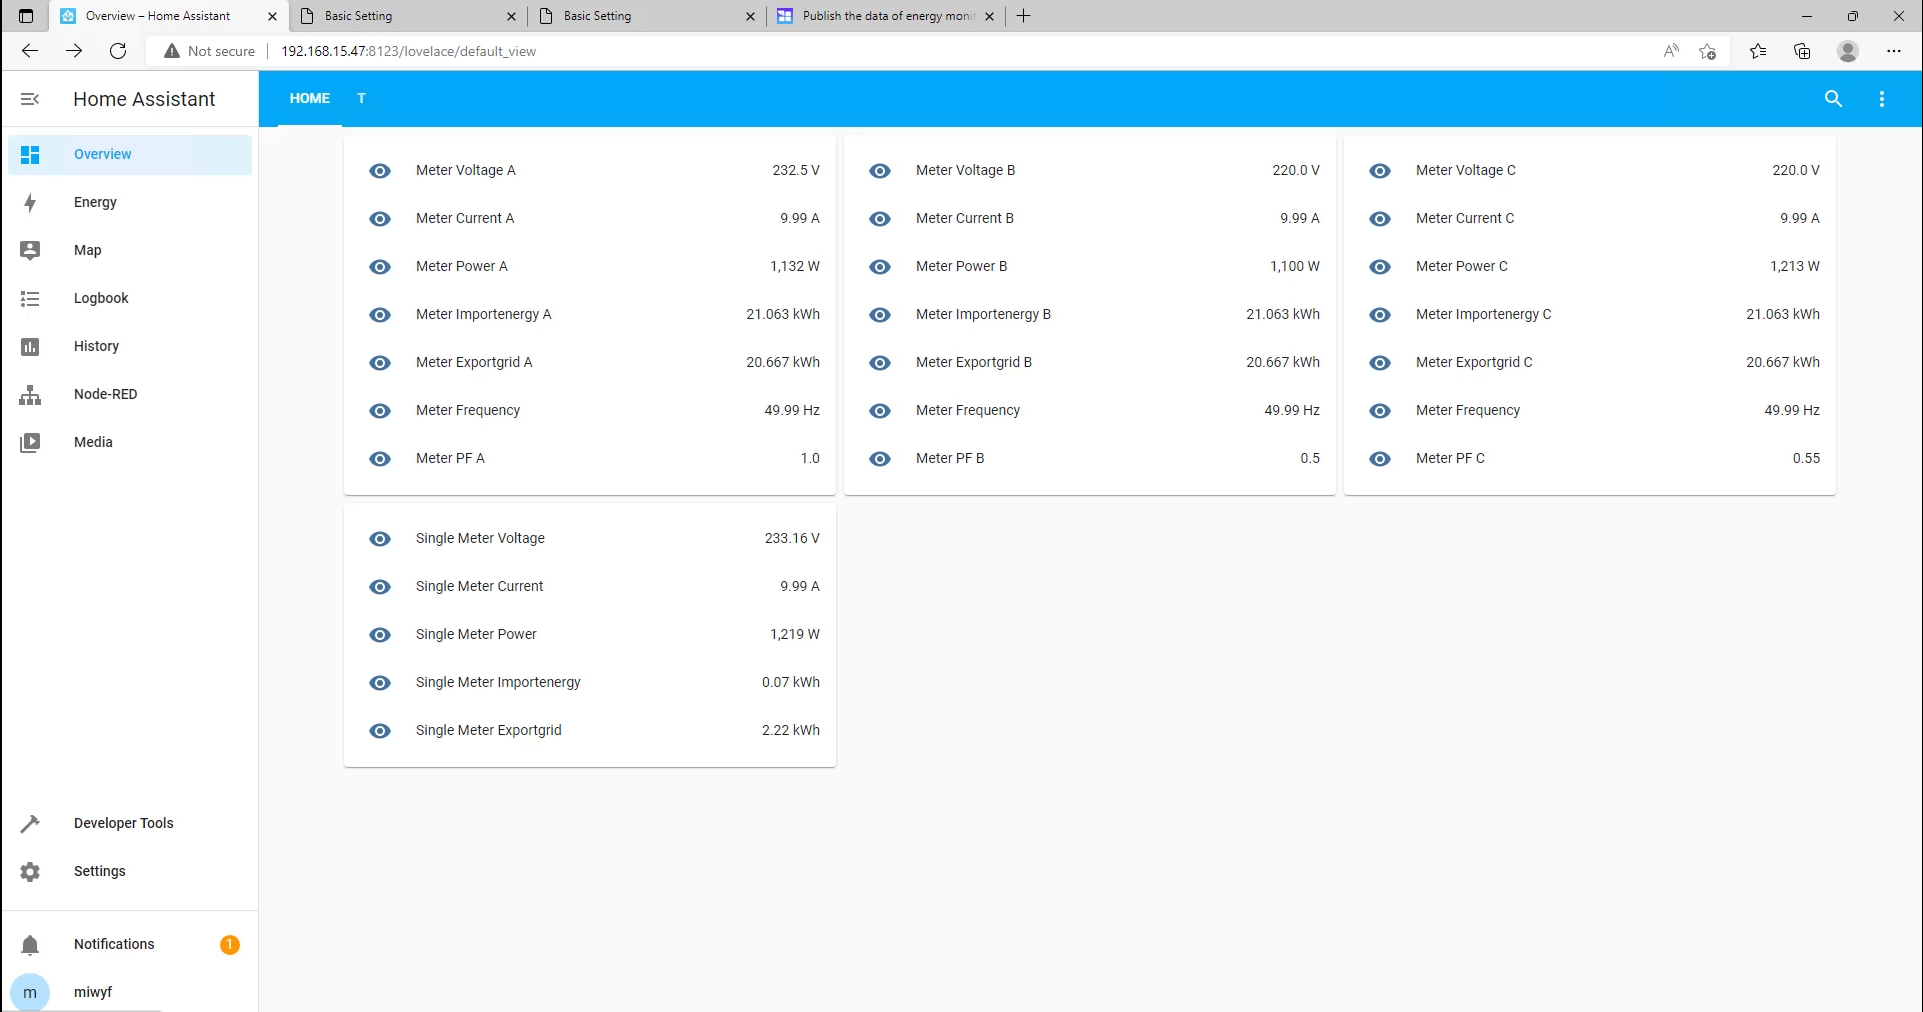Open the dashboard three-dot overflow menu
Viewport: 1923px width, 1012px height.
tap(1881, 99)
